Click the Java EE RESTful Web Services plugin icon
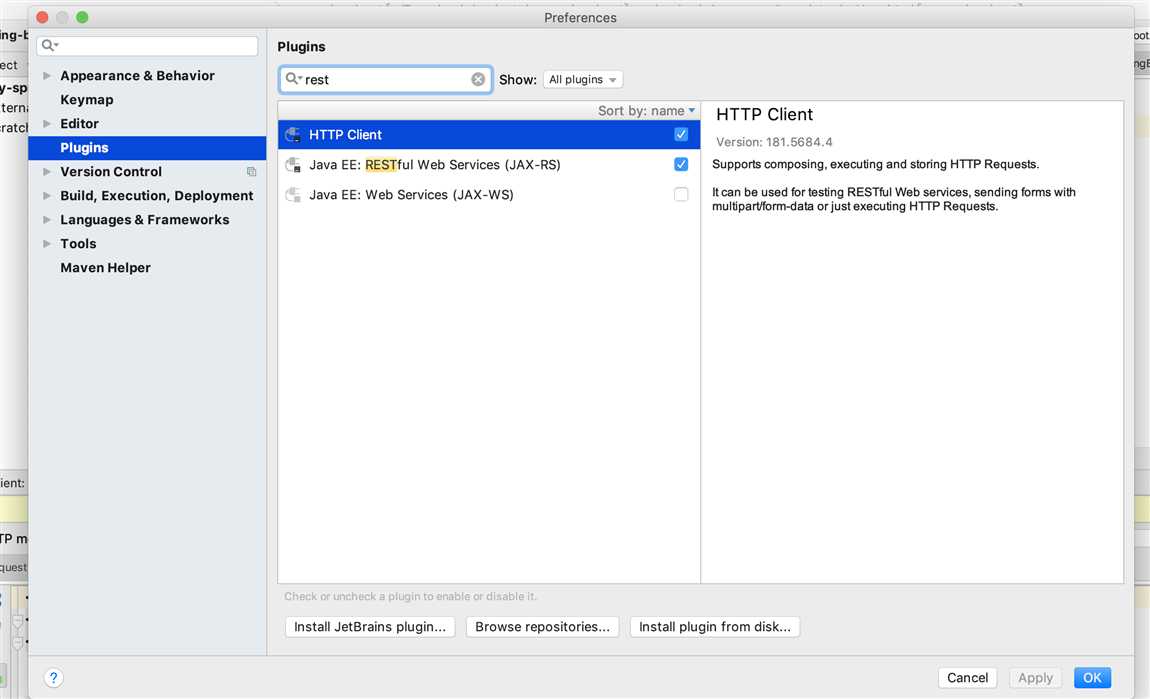 pos(293,165)
